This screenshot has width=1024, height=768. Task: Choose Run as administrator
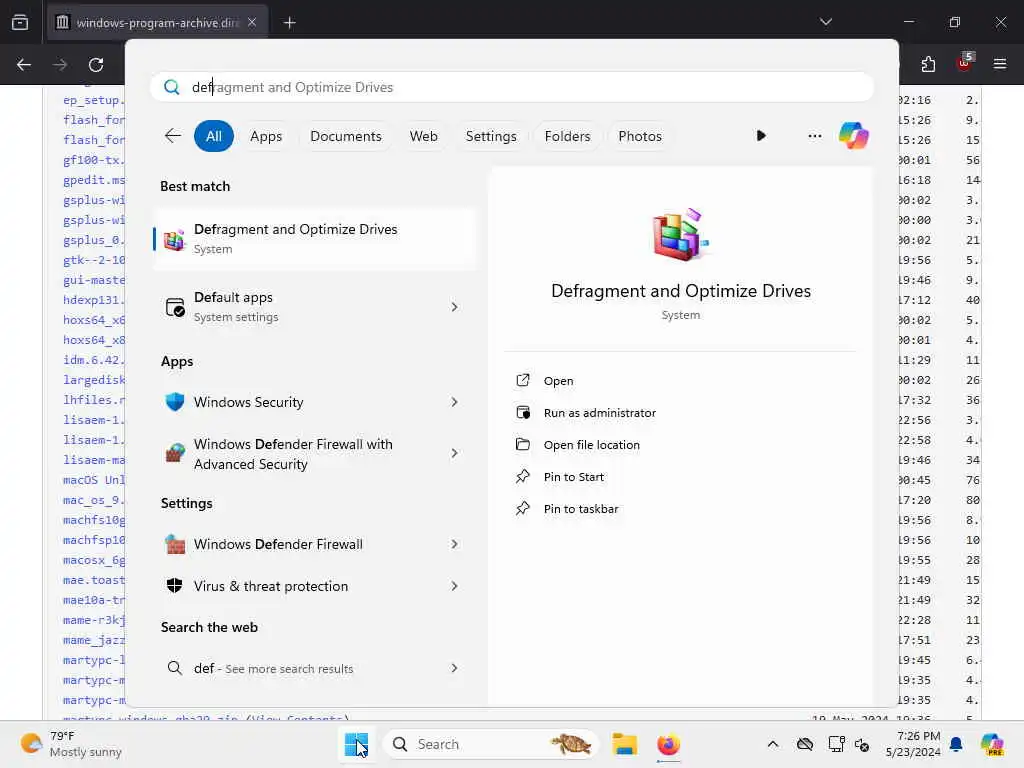click(600, 413)
